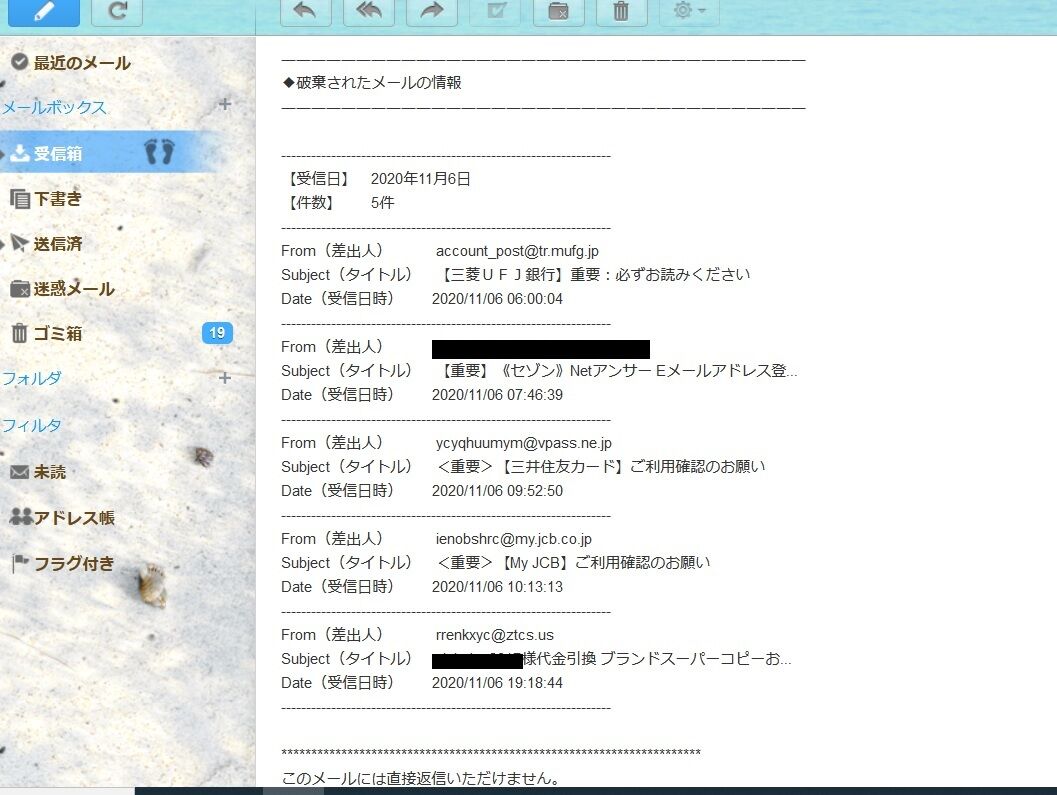
Task: Click sender account_post@tr.mufg.jp
Action: pos(517,251)
